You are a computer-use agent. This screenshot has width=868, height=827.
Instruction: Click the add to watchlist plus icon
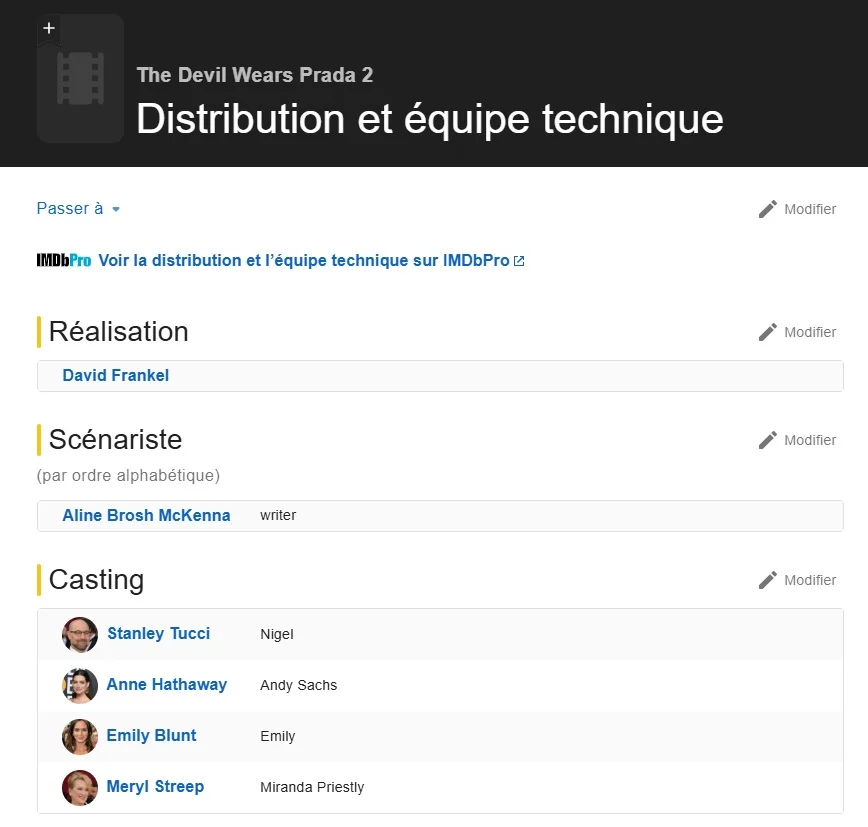(49, 28)
